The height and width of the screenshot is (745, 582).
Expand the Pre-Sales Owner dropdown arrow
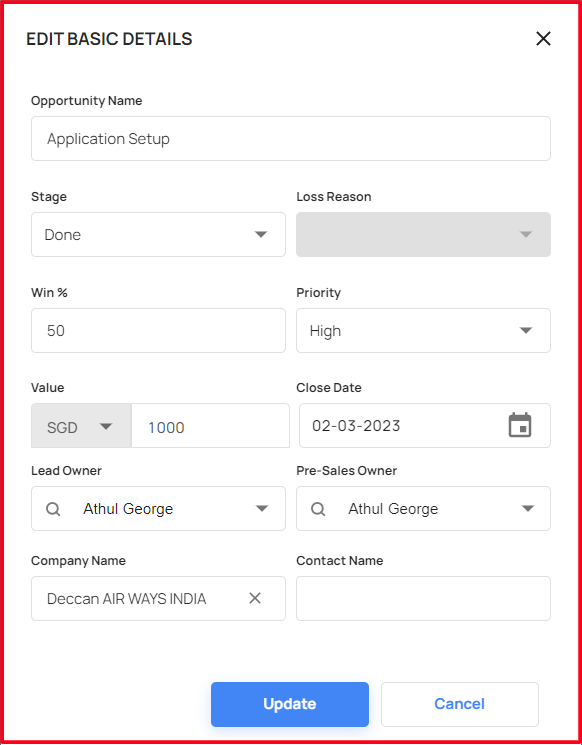point(527,509)
